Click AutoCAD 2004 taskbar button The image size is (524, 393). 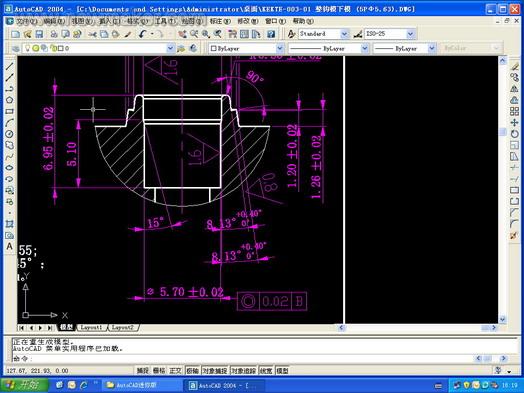tap(225, 385)
